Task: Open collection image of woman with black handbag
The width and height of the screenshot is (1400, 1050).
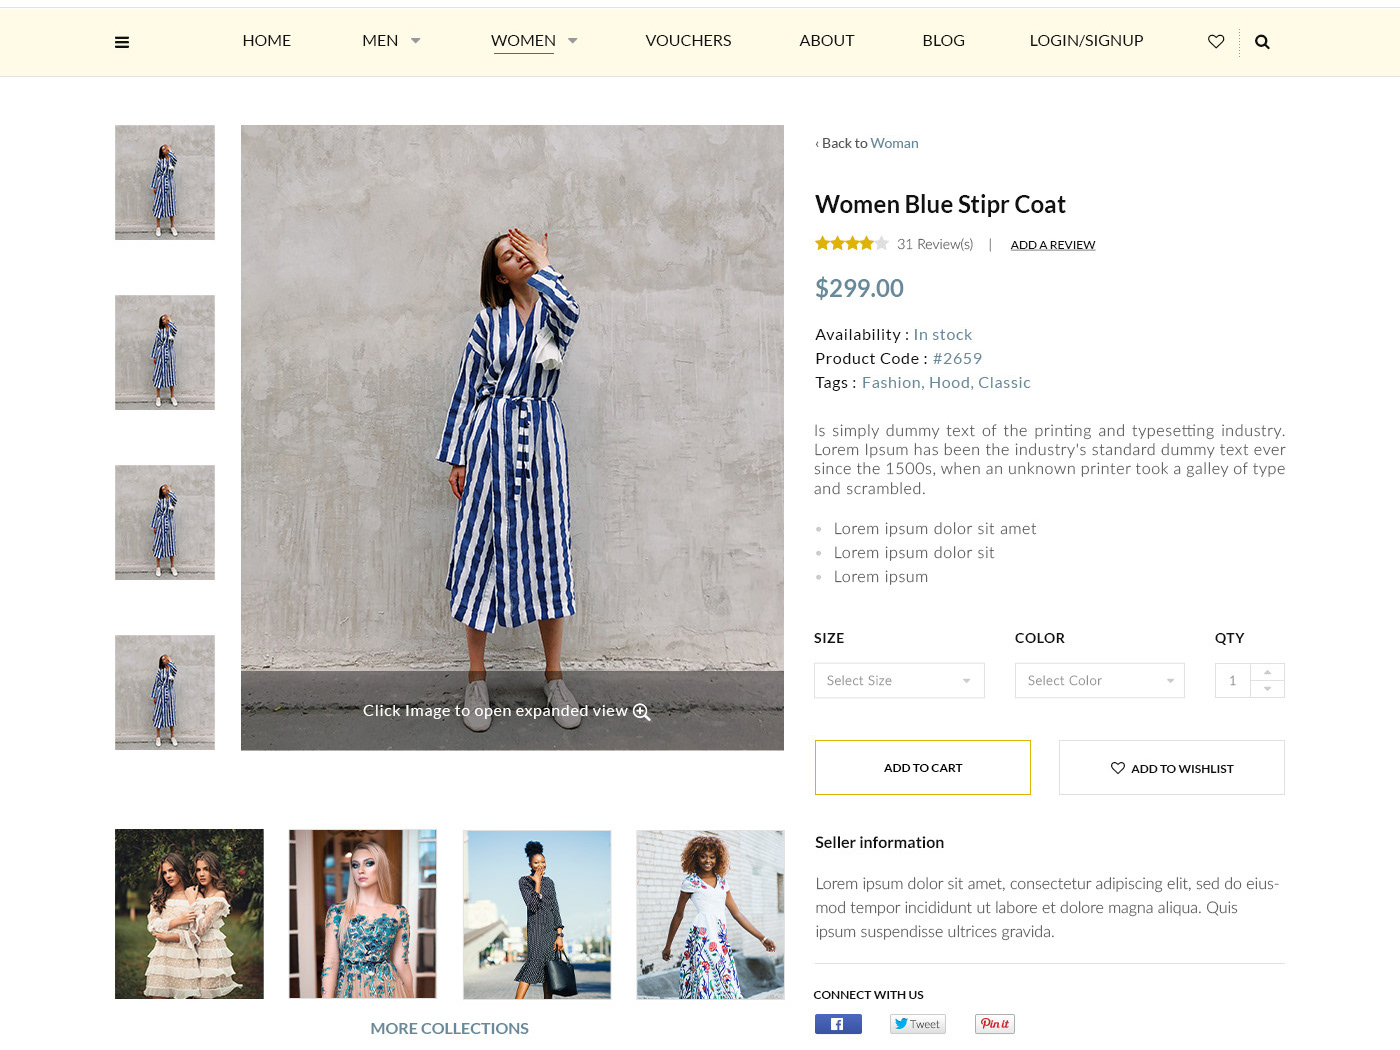Action: pyautogui.click(x=537, y=914)
